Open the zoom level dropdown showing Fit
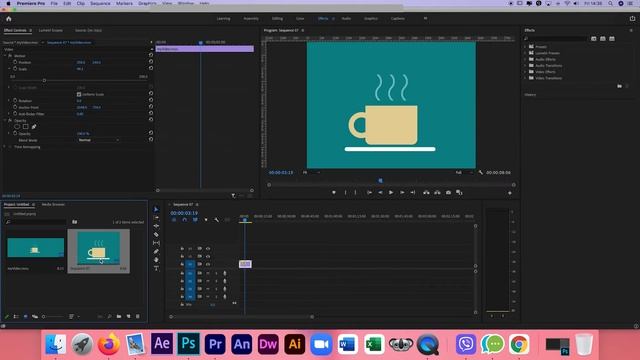Viewport: 640px width, 360px height. tap(311, 173)
